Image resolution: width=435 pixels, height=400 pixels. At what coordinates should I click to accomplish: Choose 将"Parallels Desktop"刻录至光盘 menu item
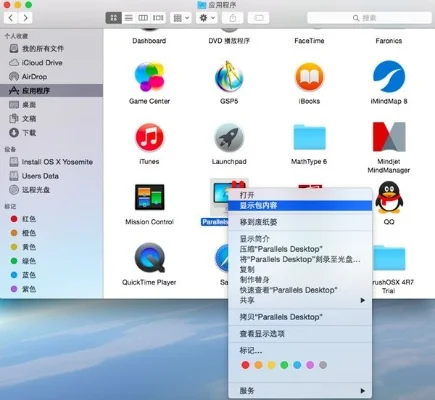[300, 259]
